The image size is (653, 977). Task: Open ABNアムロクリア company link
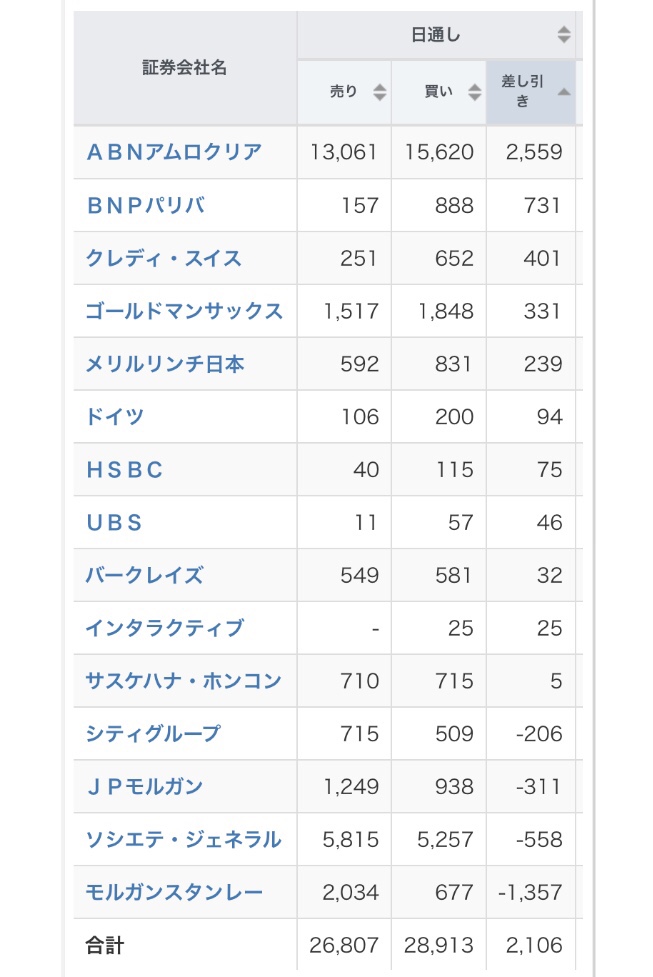[x=174, y=152]
